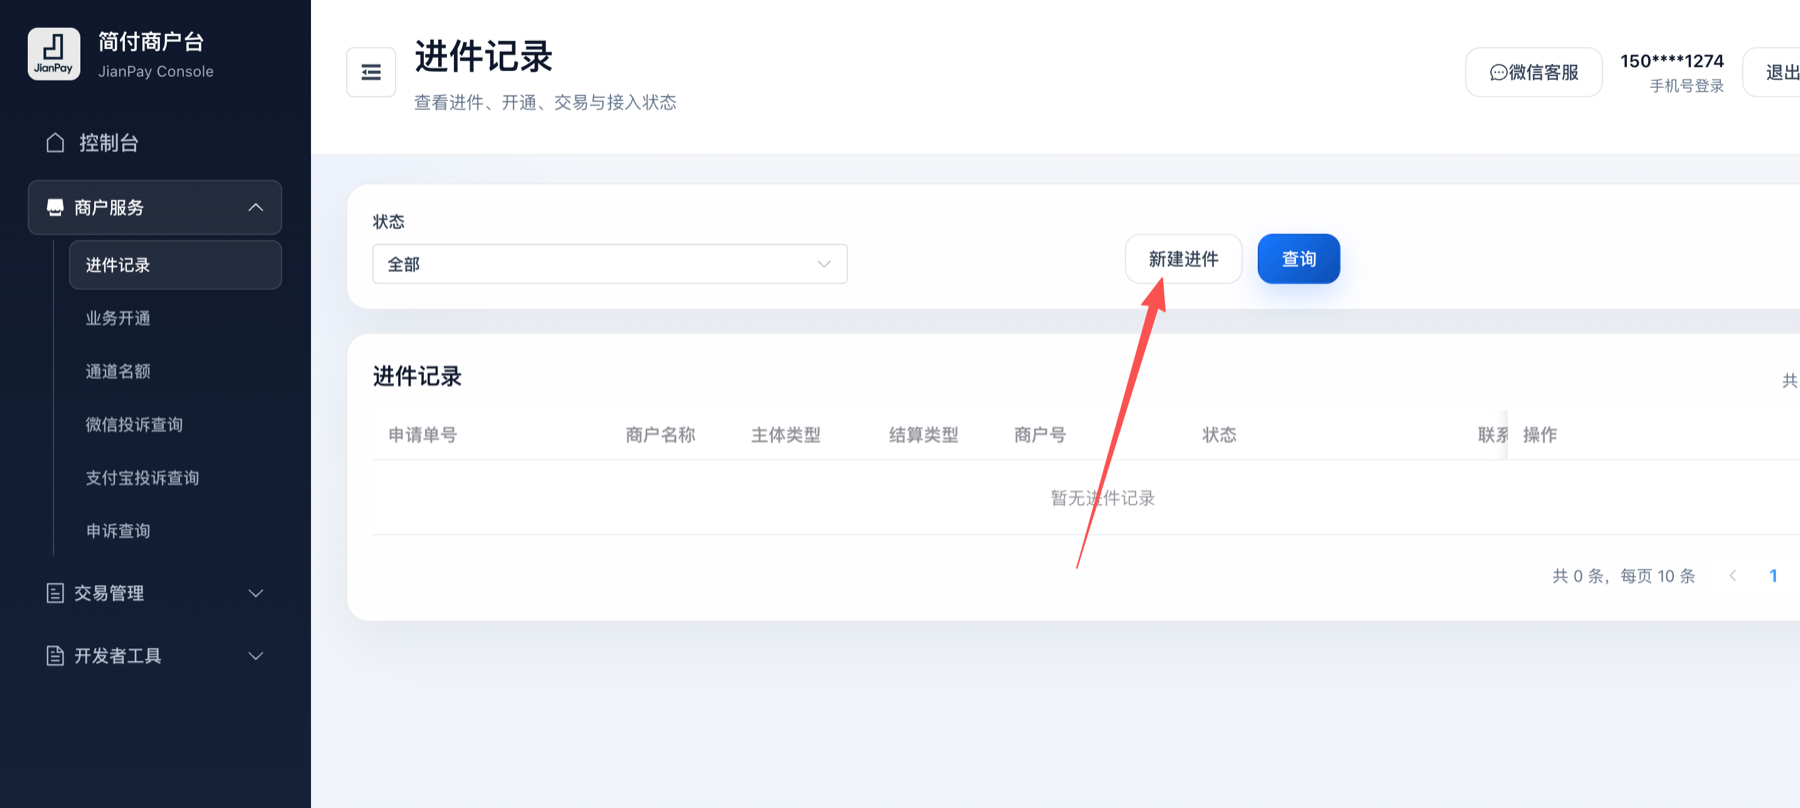Click the 结算类型 column header
The height and width of the screenshot is (808, 1800).
(923, 435)
